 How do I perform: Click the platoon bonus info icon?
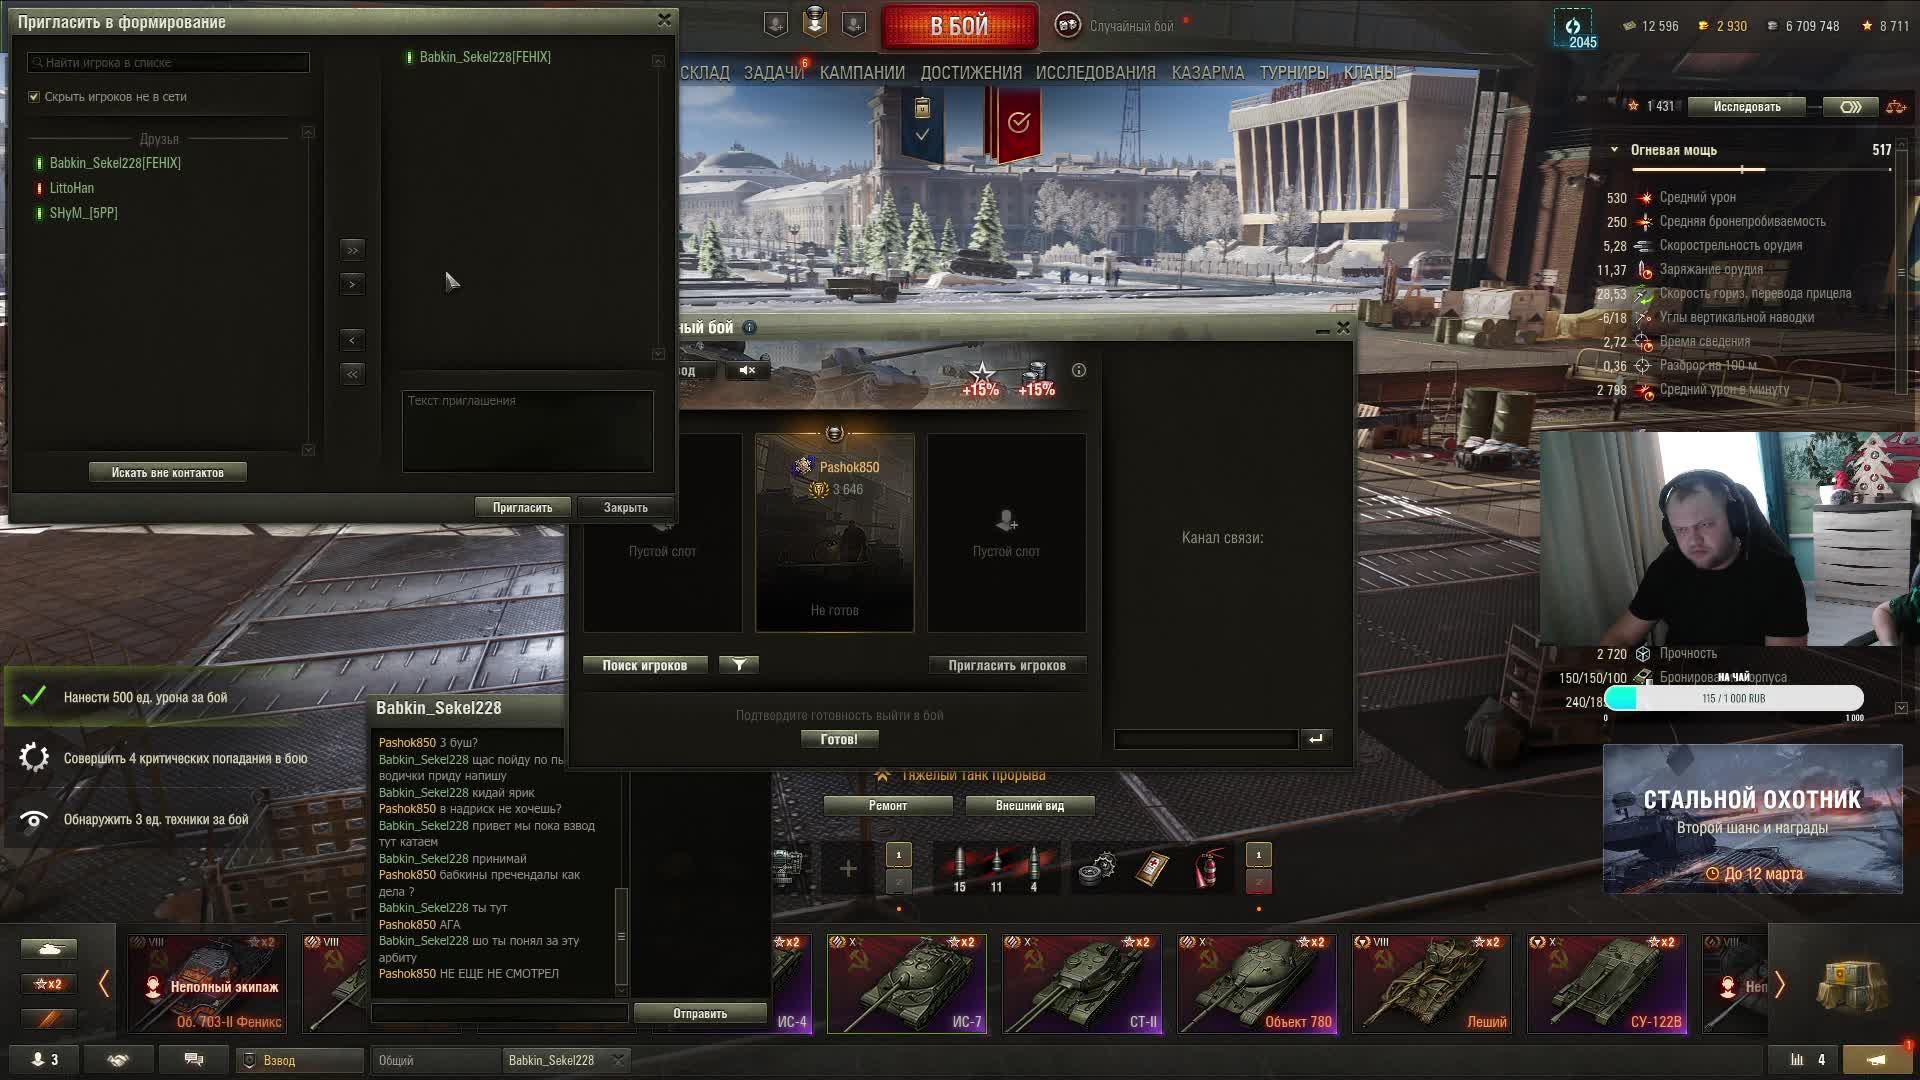(x=1078, y=370)
